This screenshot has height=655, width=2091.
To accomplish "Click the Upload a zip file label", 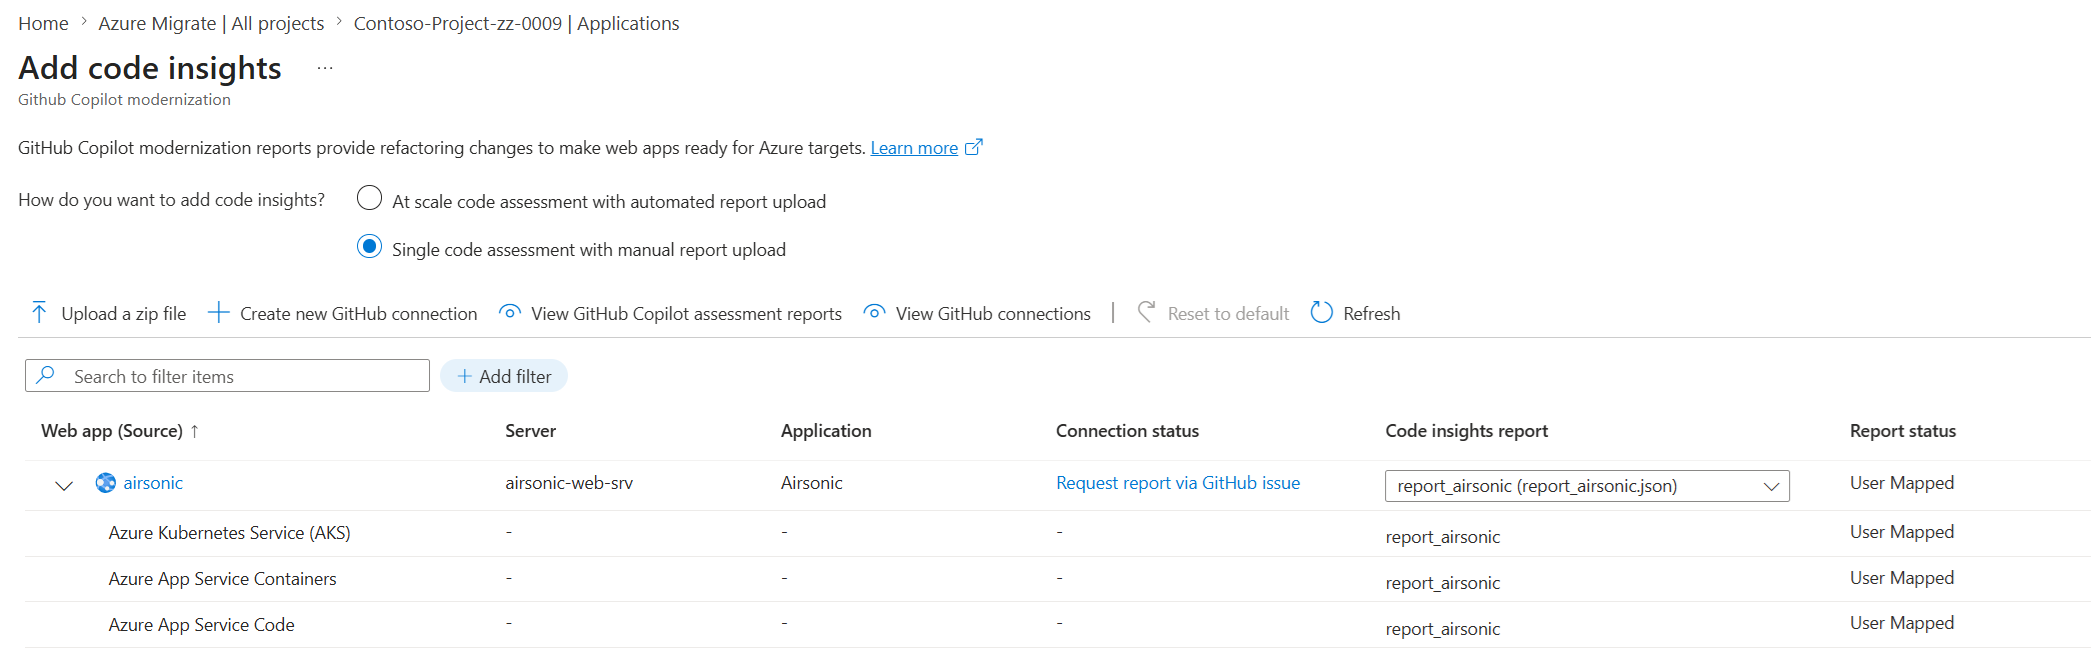I will (x=124, y=314).
